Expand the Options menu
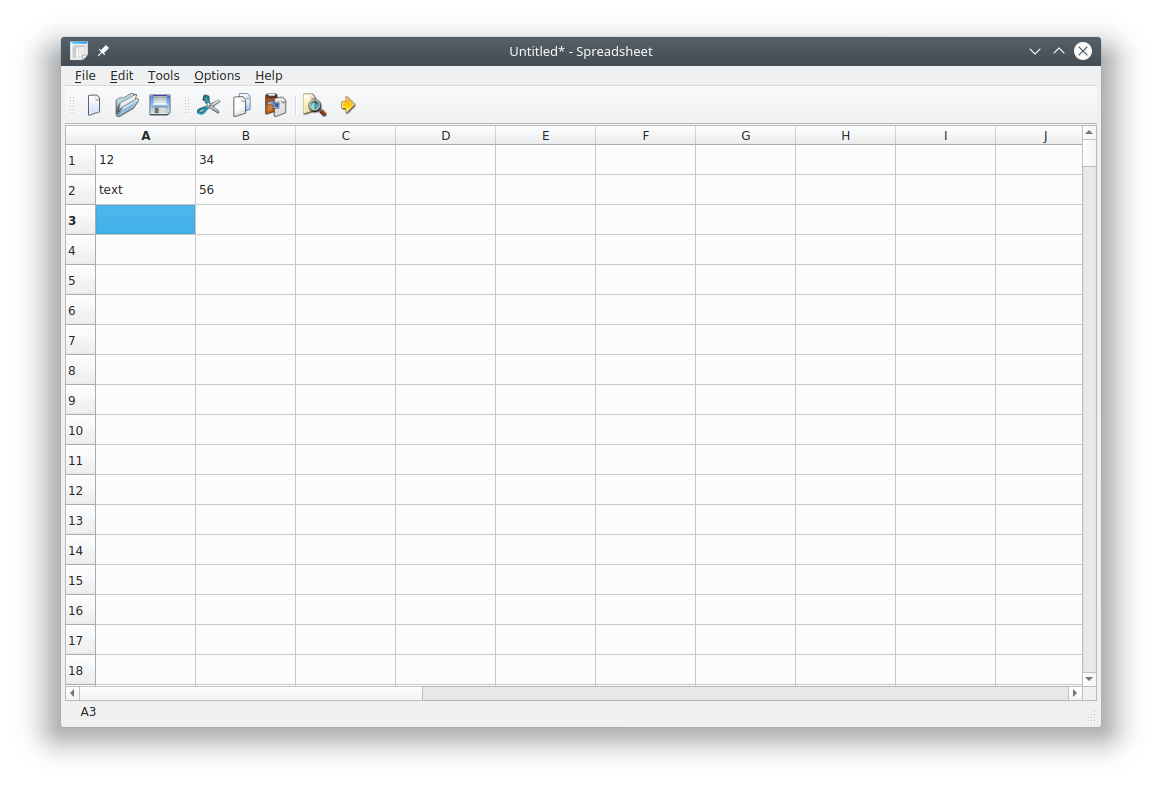Viewport: 1162px width, 788px height. [217, 76]
